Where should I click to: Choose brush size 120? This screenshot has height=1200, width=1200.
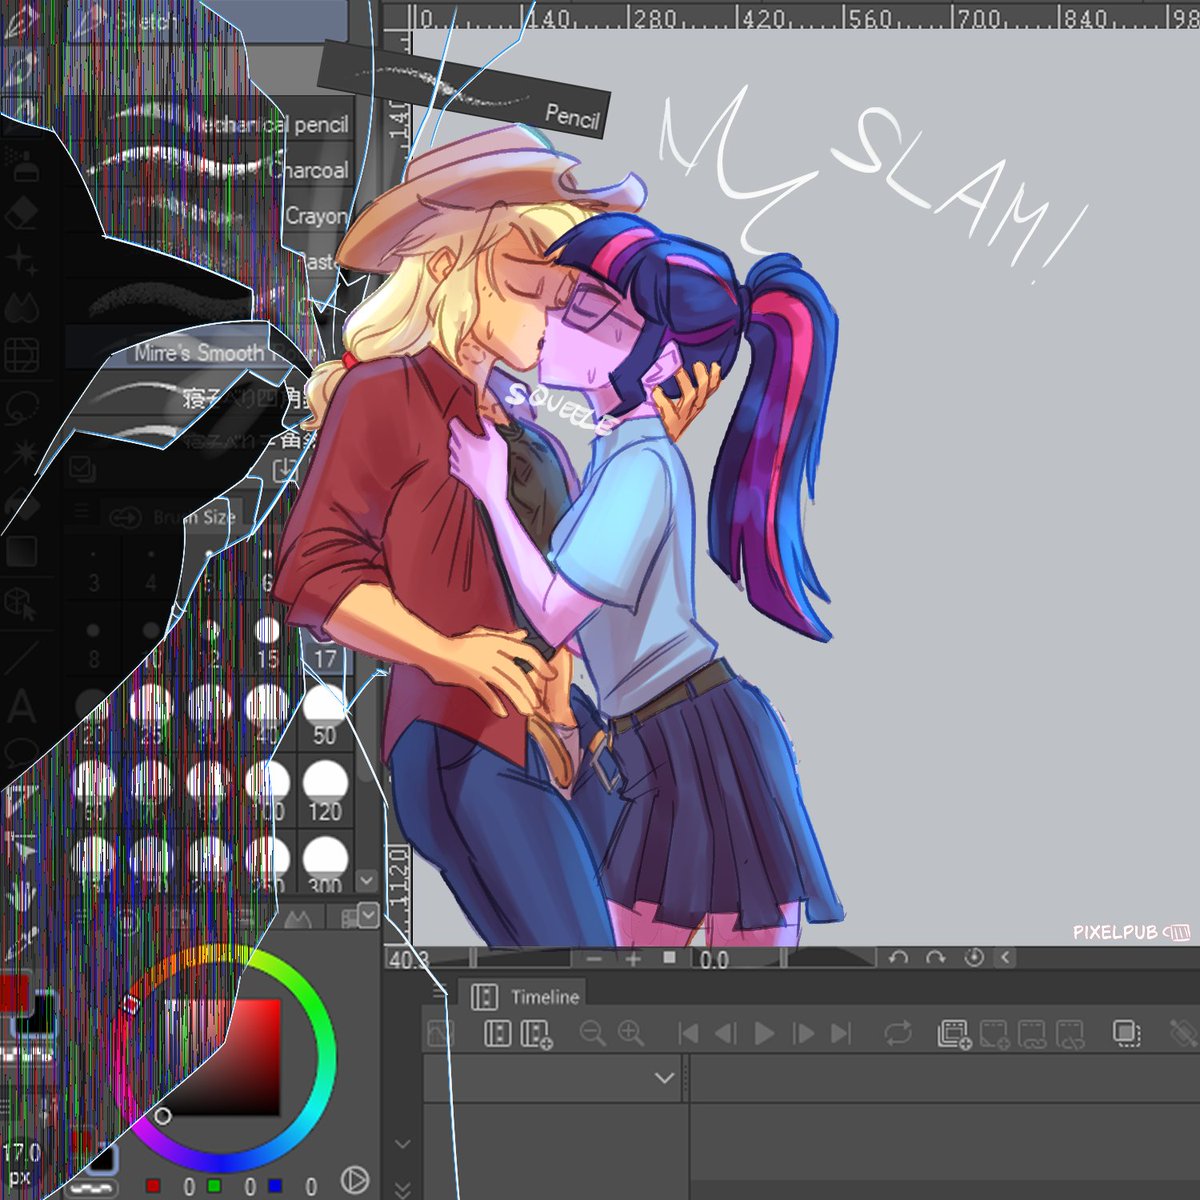pos(325,791)
